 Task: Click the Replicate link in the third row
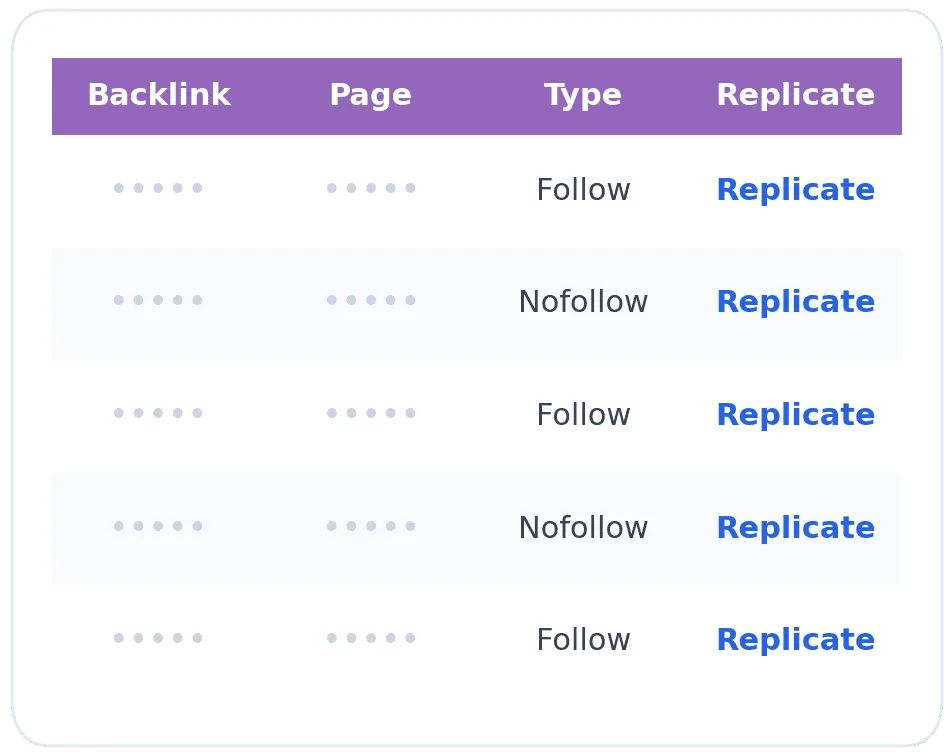click(x=795, y=415)
